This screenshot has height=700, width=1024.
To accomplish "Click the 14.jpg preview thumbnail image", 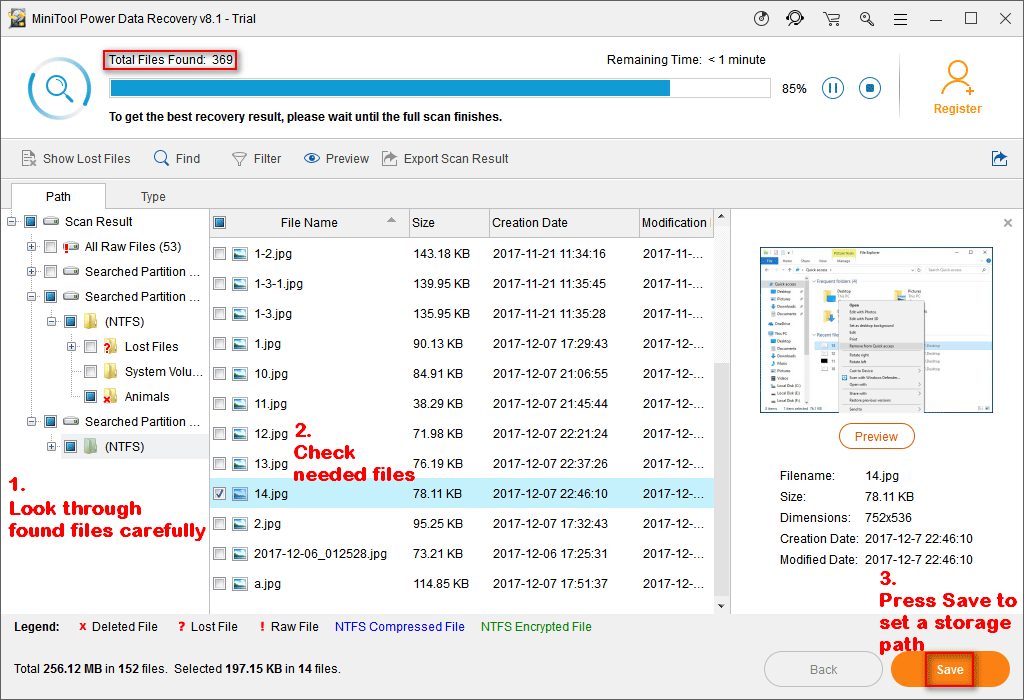I will pos(876,330).
